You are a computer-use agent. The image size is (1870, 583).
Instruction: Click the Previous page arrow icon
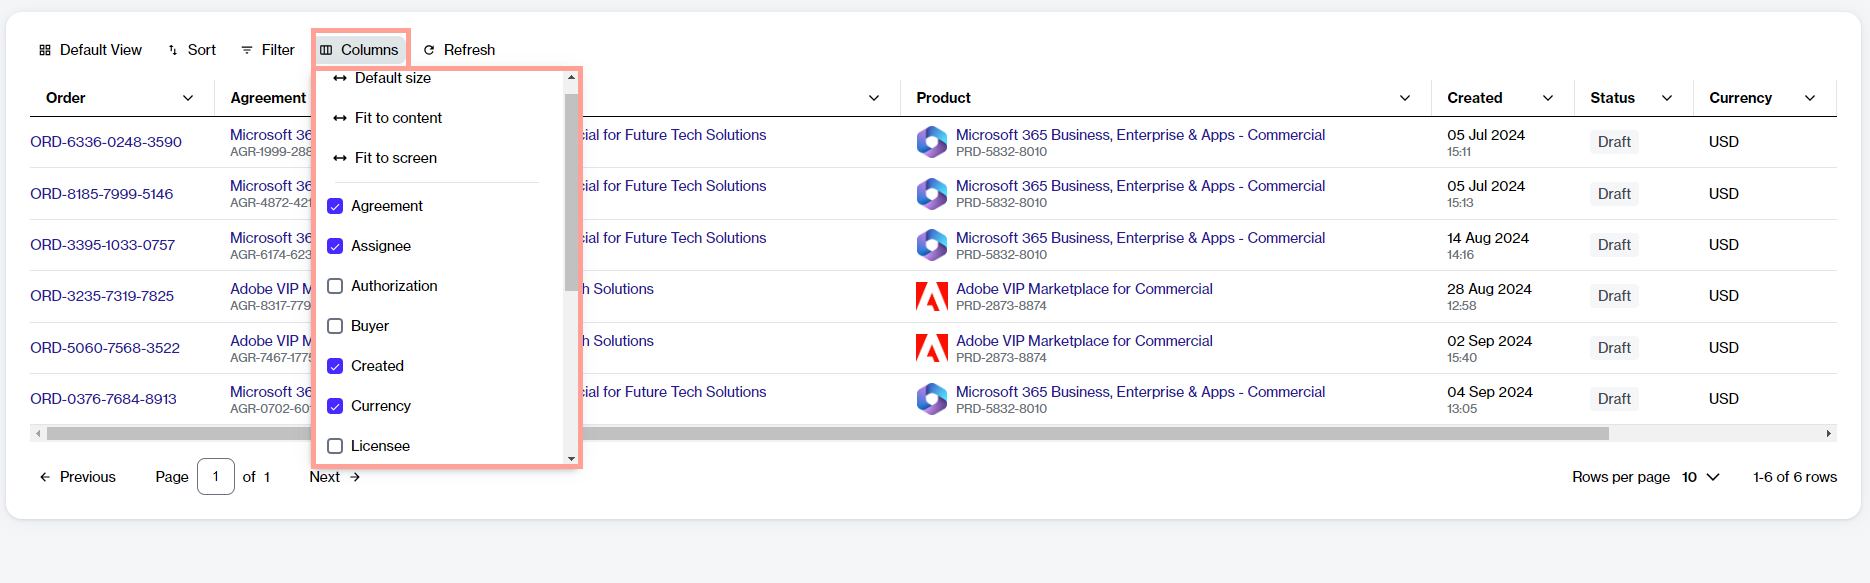(45, 477)
